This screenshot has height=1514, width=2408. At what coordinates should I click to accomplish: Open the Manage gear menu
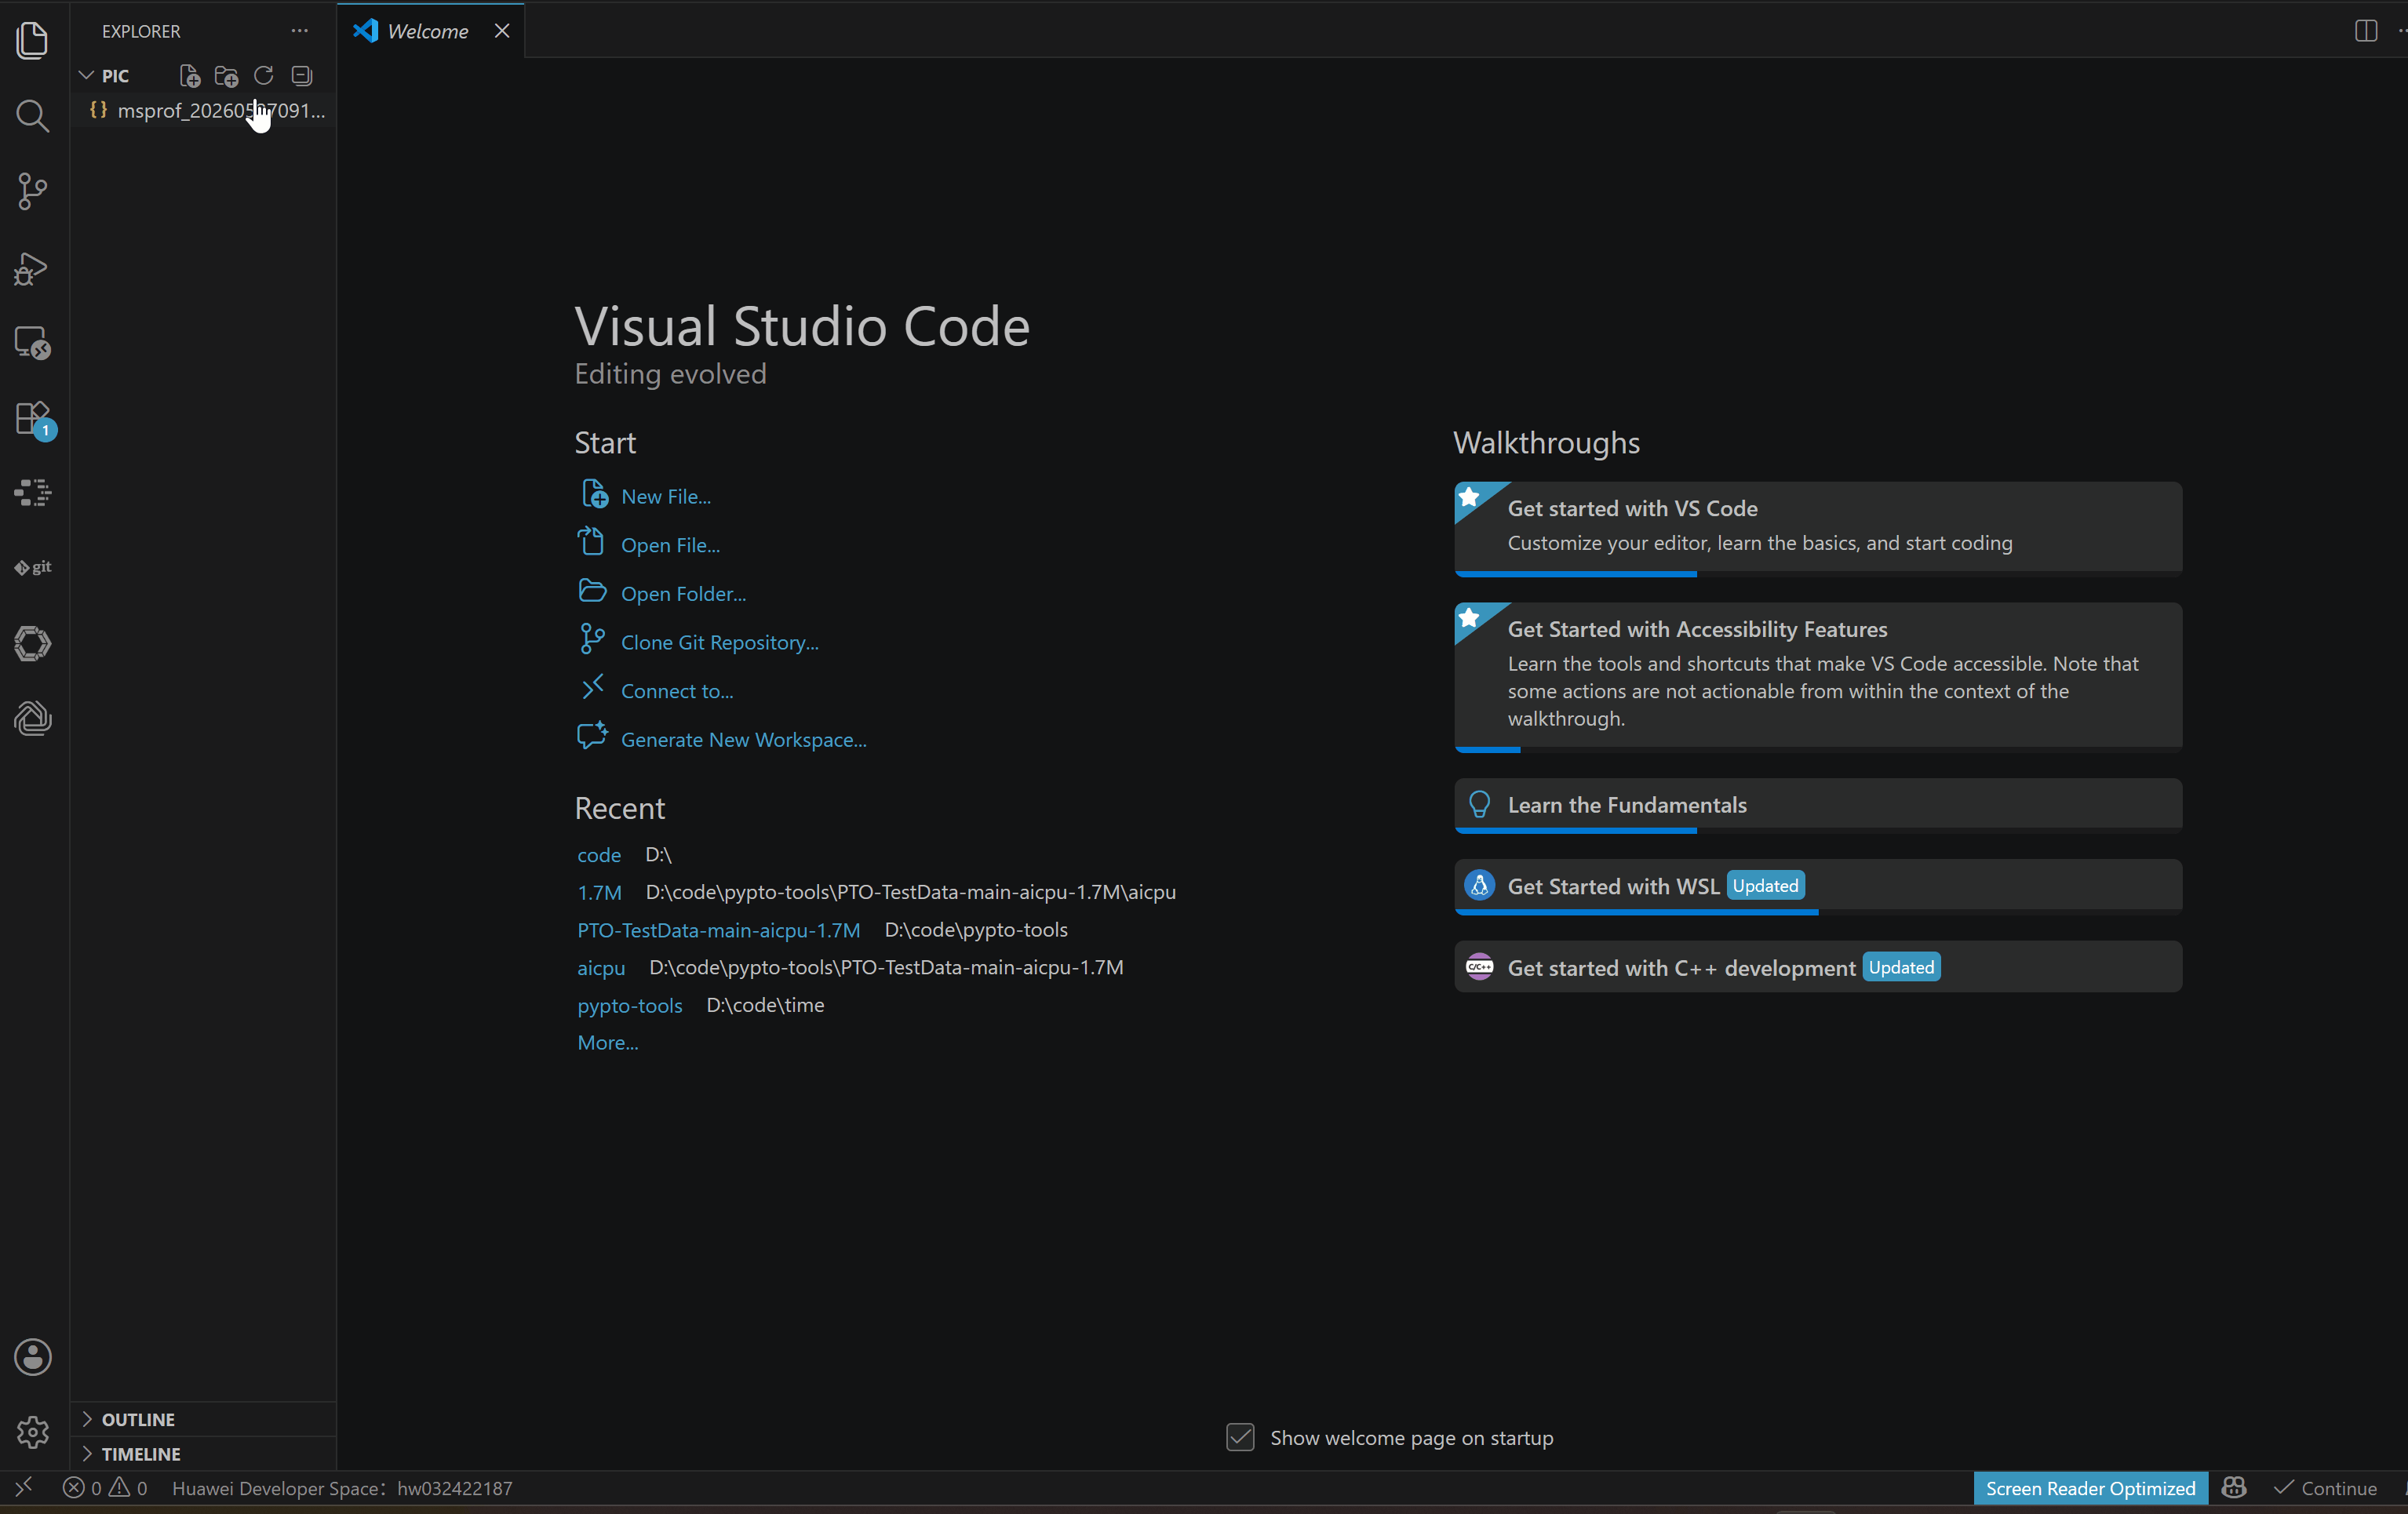(x=33, y=1432)
